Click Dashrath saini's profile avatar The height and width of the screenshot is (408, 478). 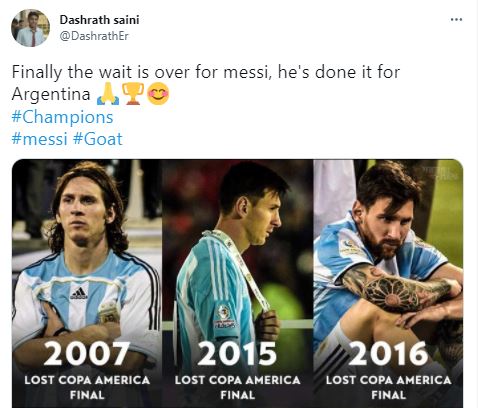point(30,28)
